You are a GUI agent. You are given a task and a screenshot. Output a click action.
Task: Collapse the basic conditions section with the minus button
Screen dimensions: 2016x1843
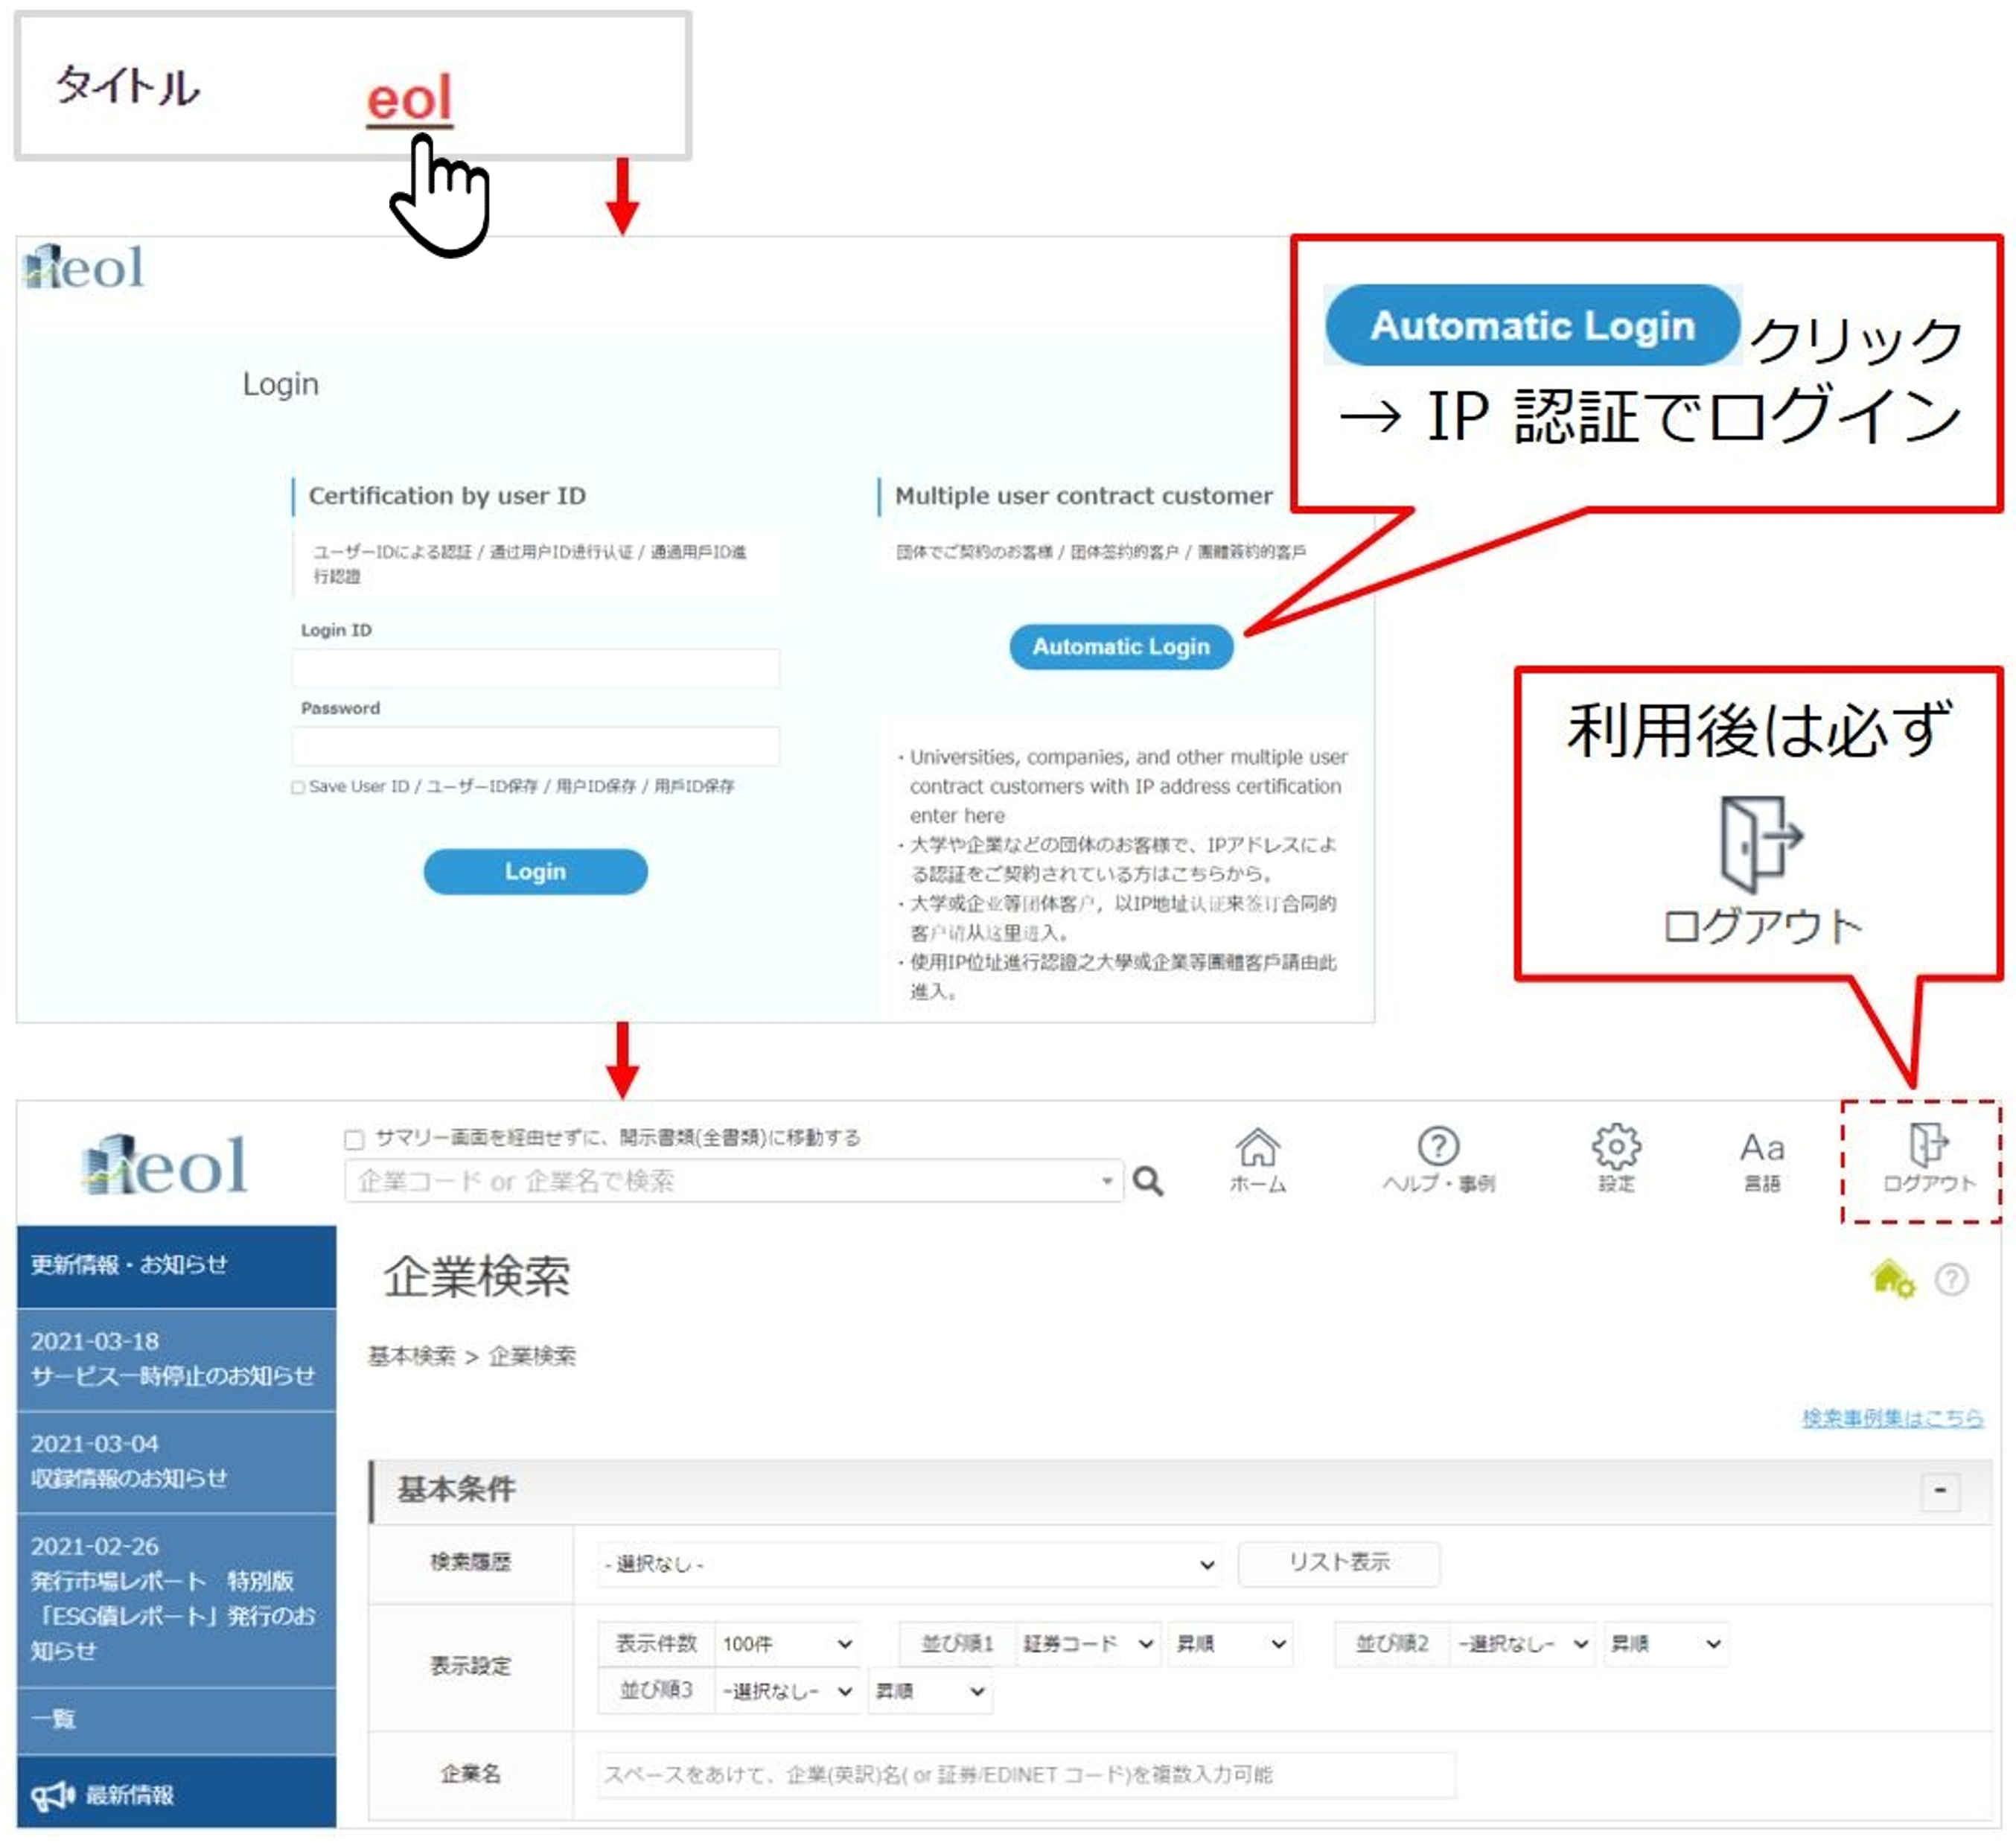(x=1940, y=1491)
